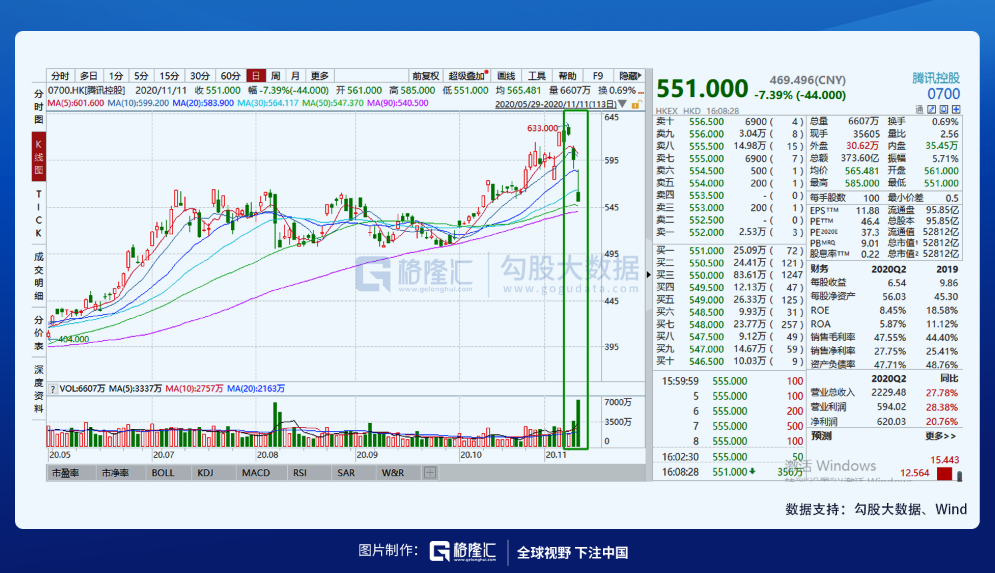Image resolution: width=995 pixels, height=573 pixels.
Task: Click the red swatch beside 12.564
Action: [x=944, y=473]
